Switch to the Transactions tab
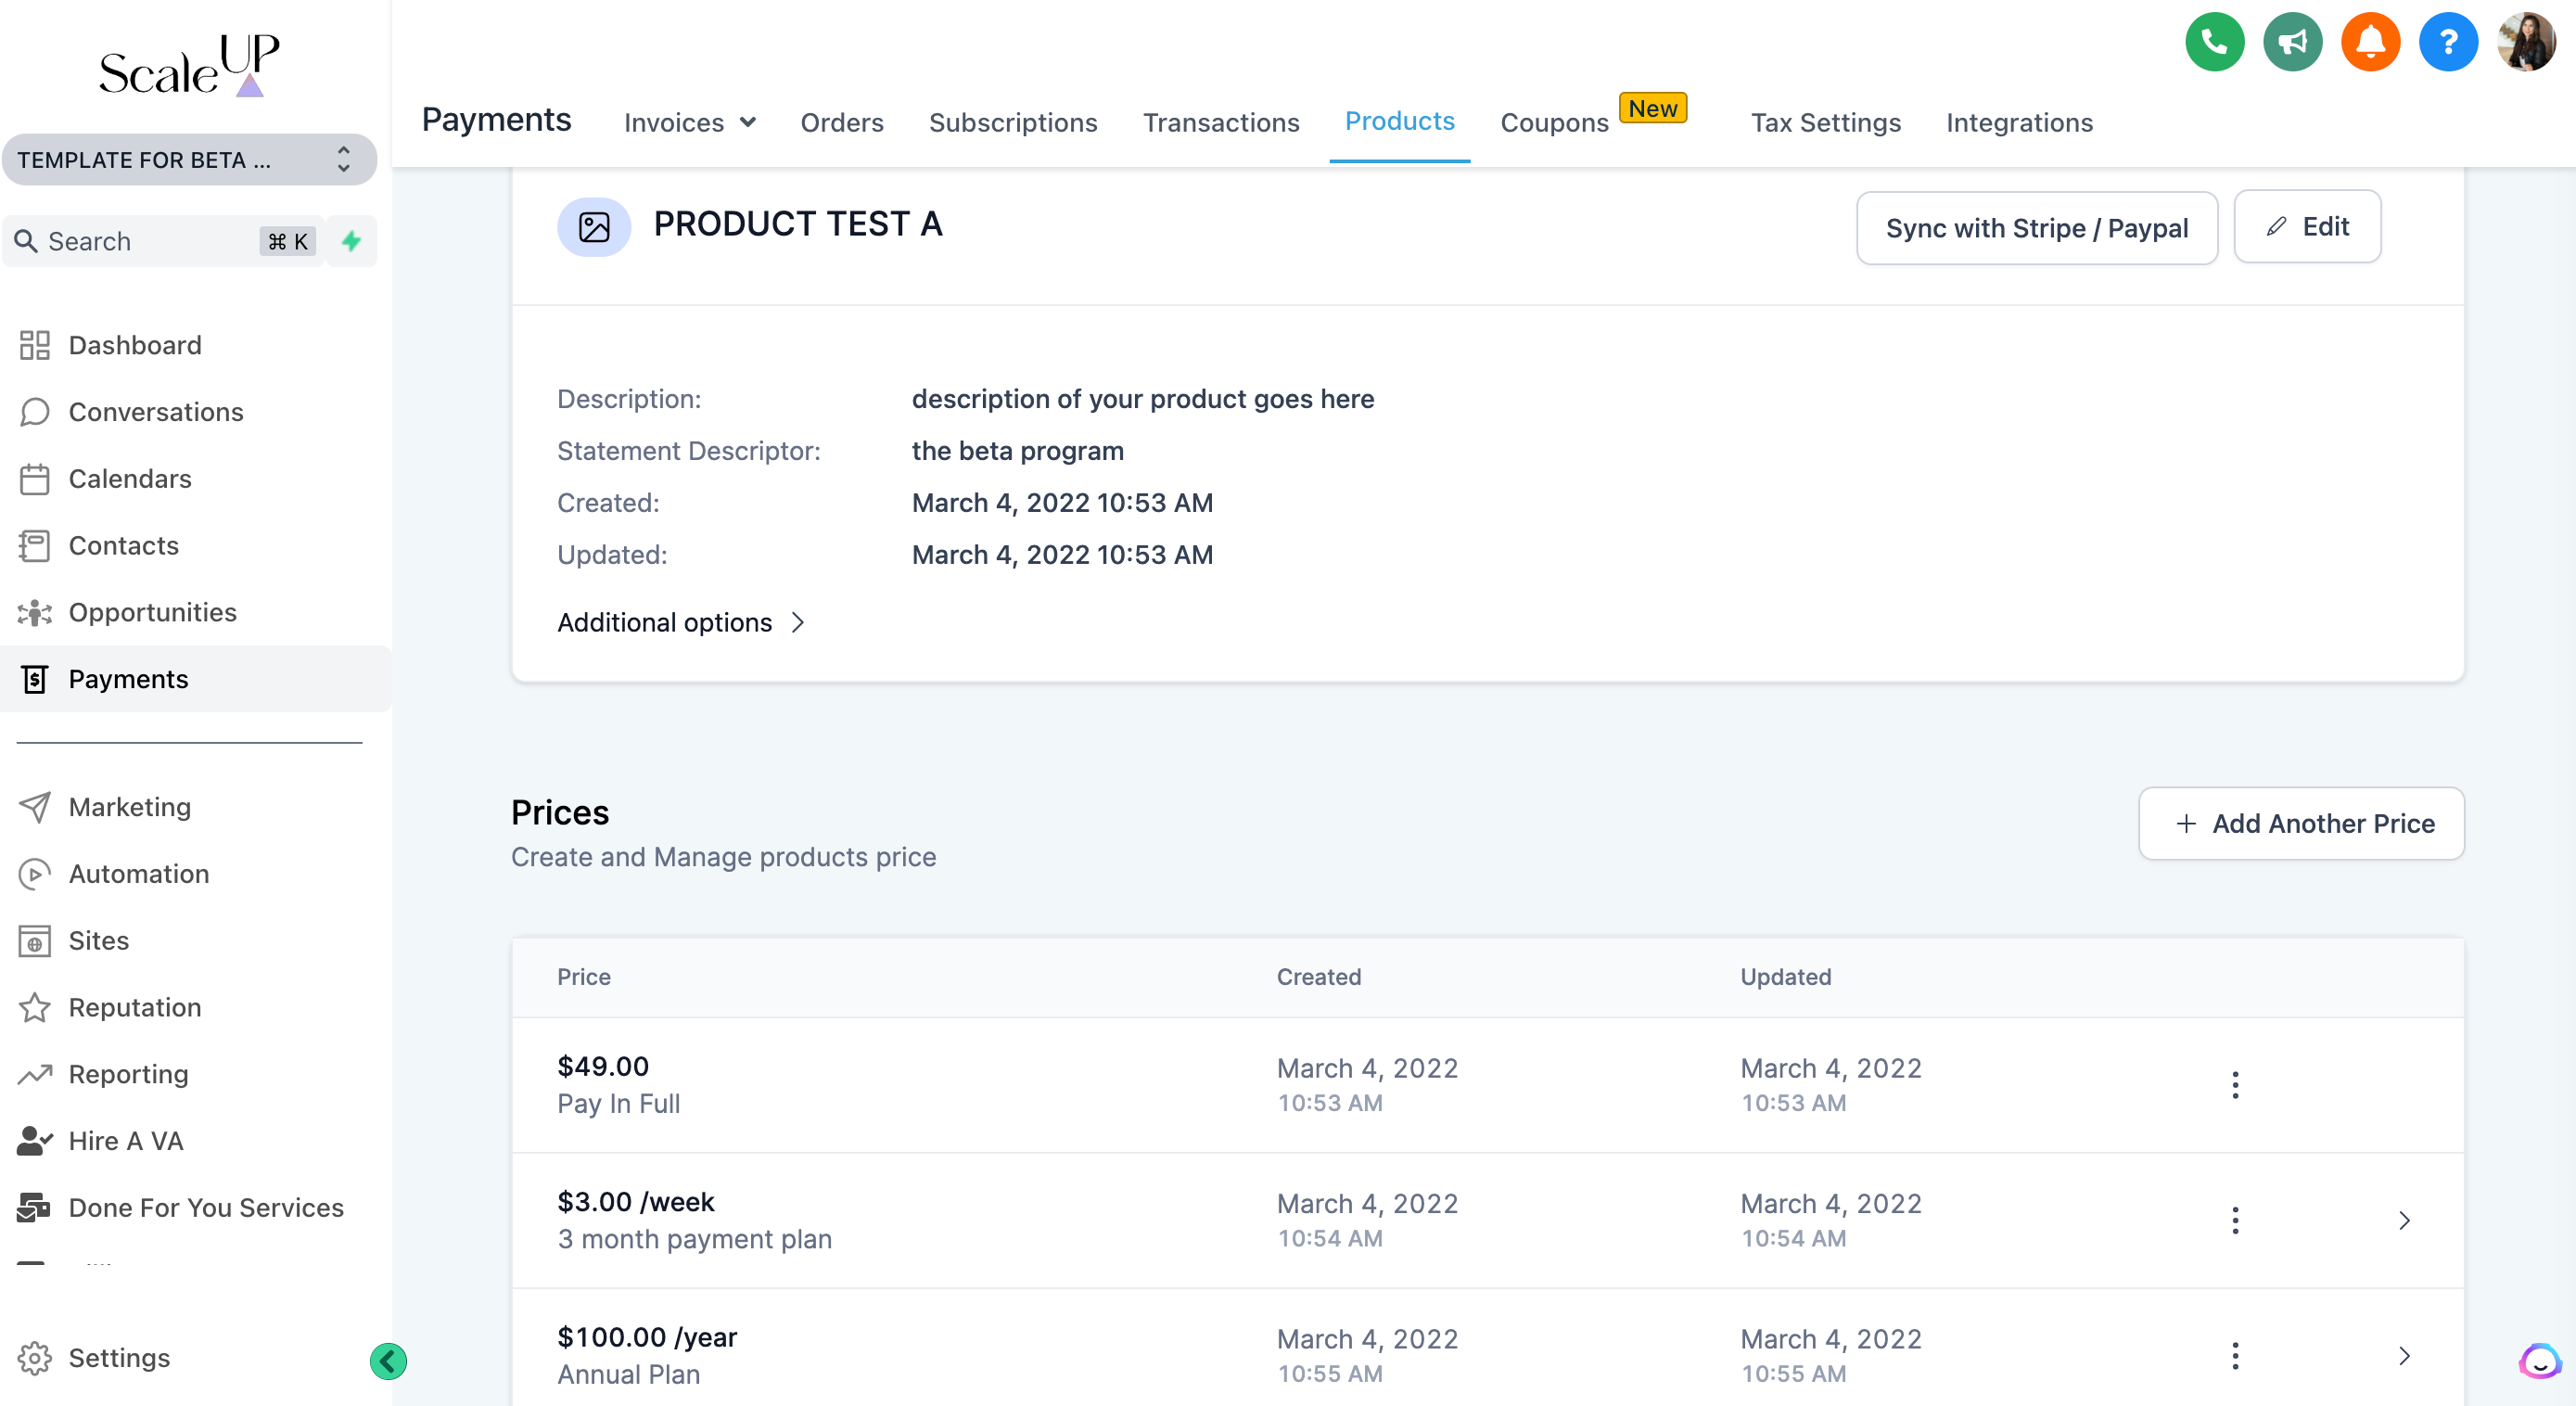The height and width of the screenshot is (1406, 2576). 1221,122
